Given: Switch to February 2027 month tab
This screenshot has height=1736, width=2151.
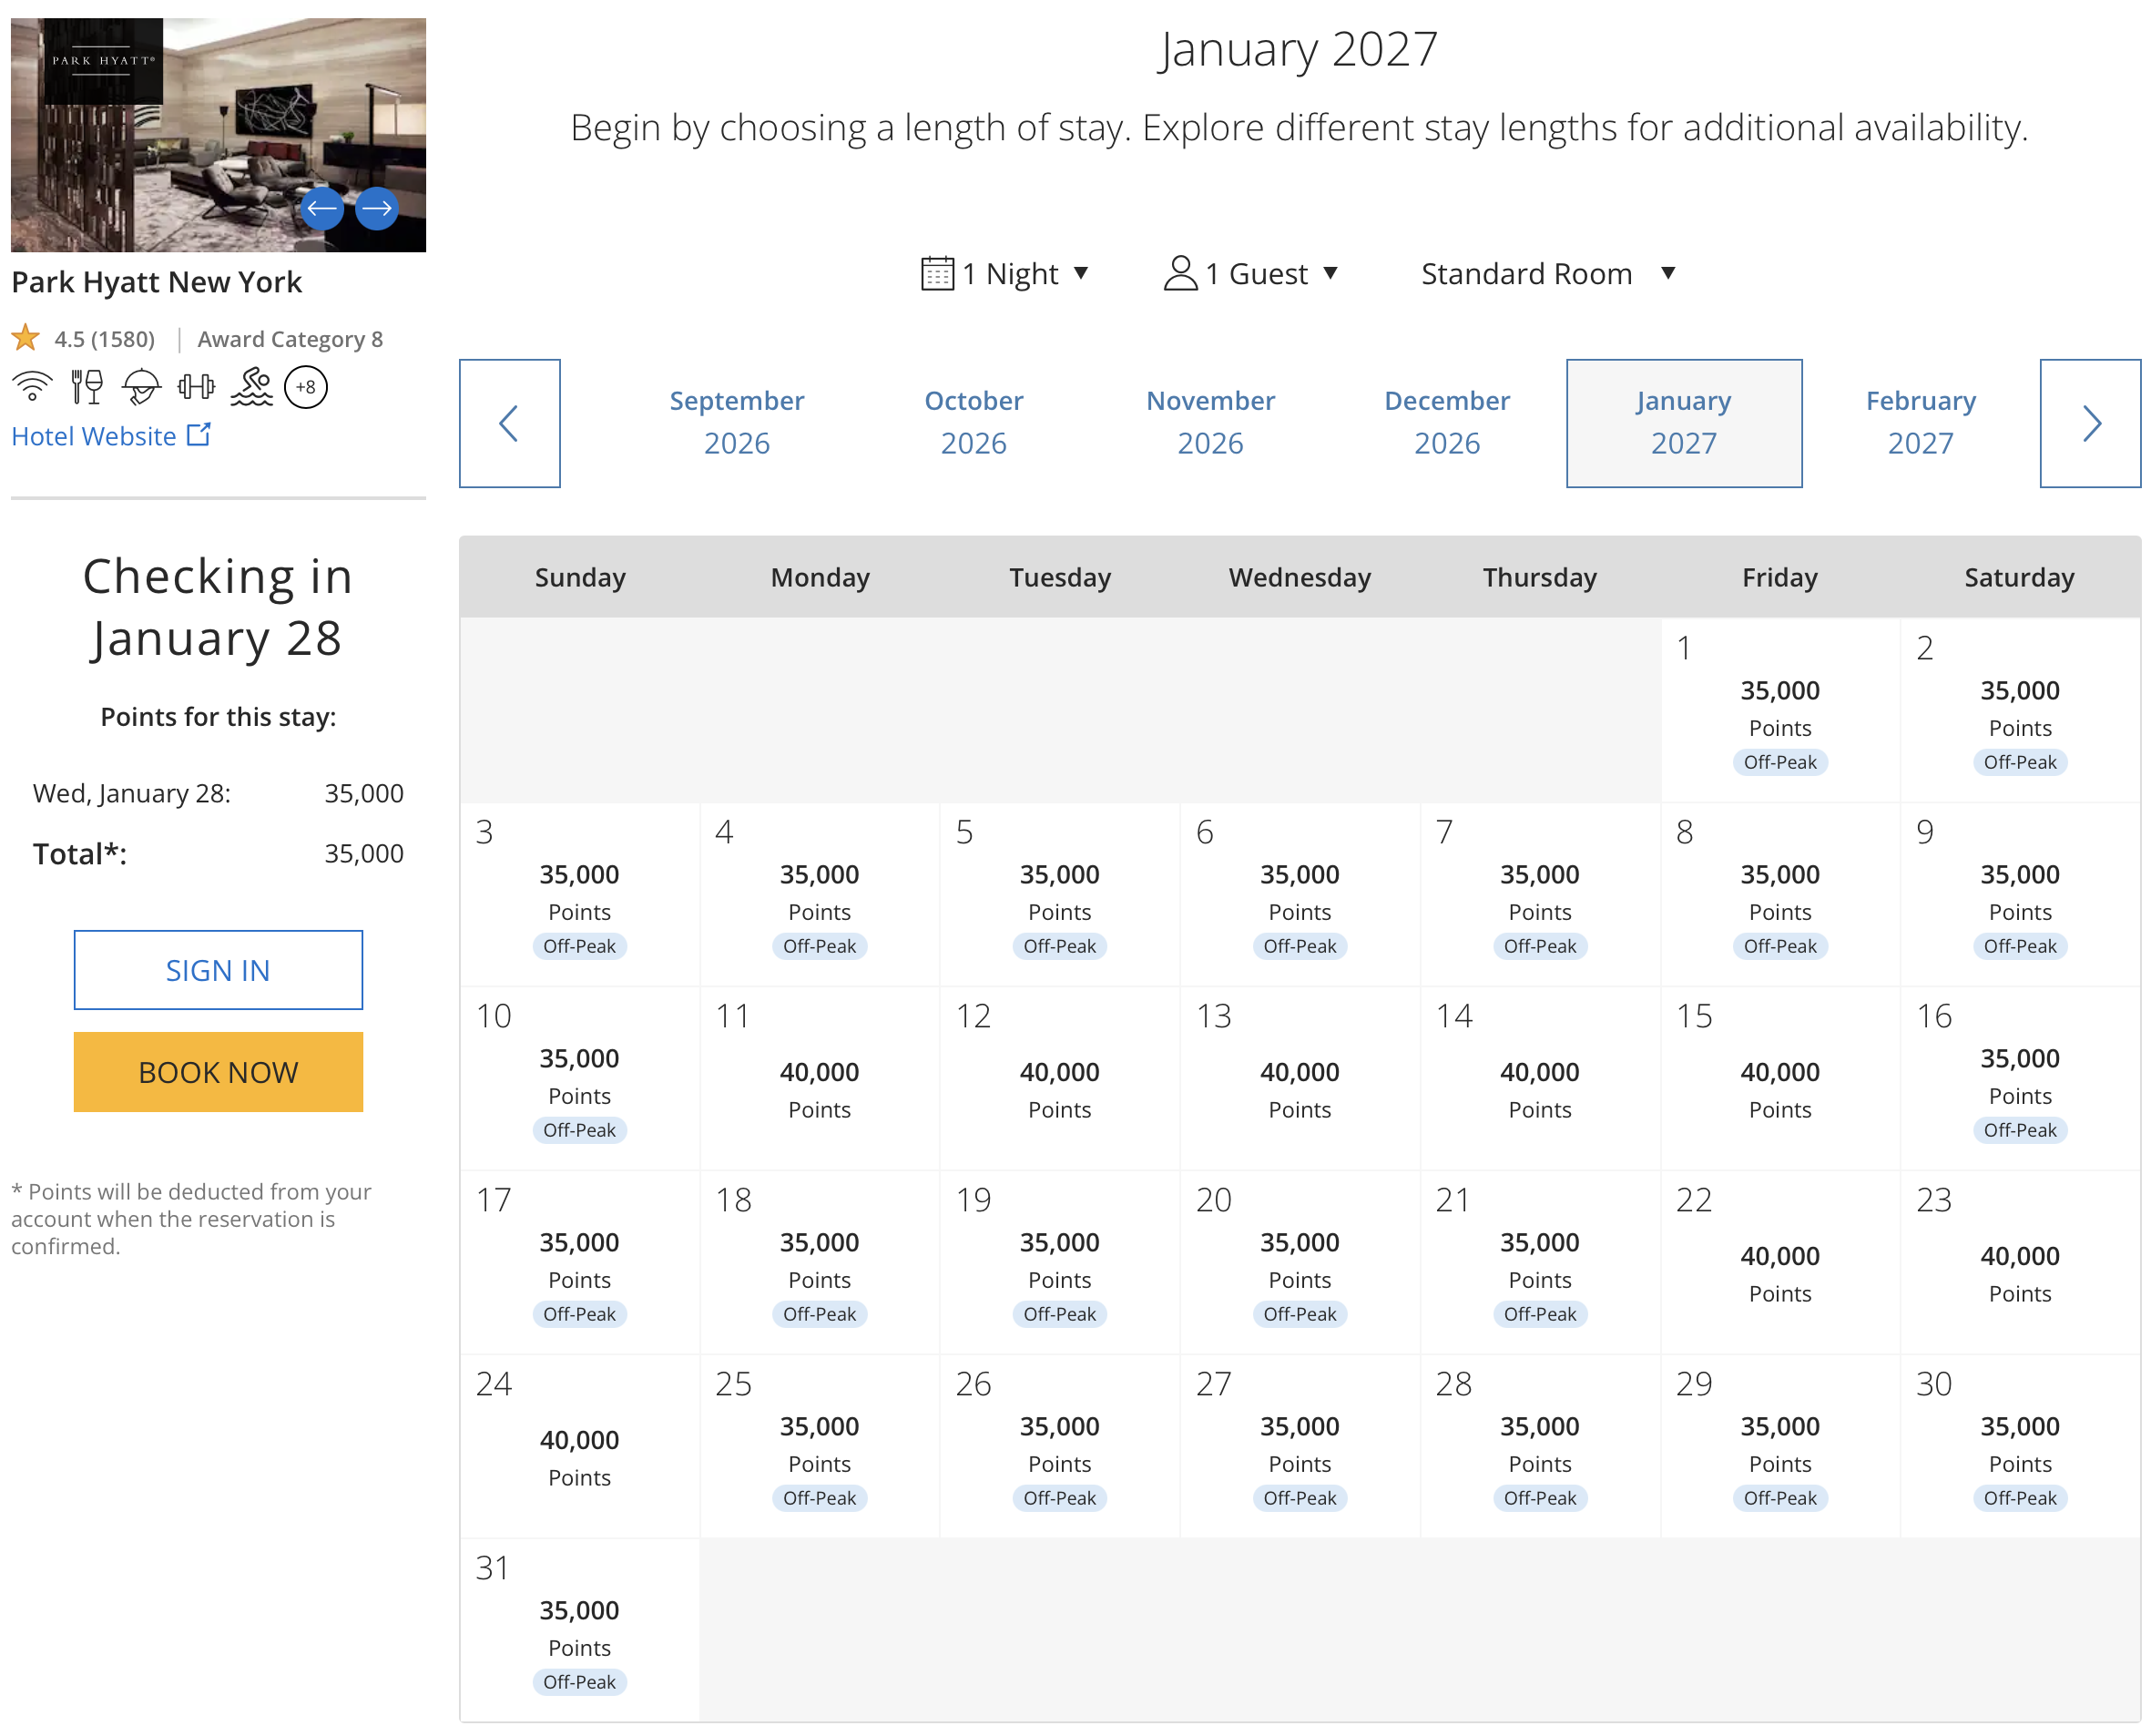Looking at the screenshot, I should pyautogui.click(x=1919, y=422).
